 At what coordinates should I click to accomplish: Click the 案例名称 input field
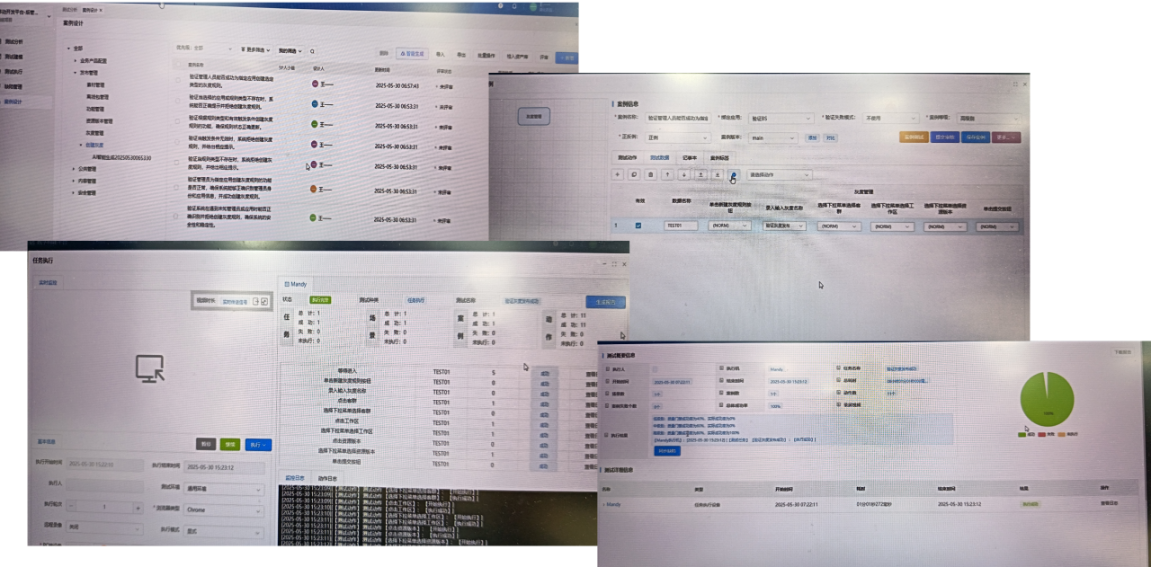[678, 118]
